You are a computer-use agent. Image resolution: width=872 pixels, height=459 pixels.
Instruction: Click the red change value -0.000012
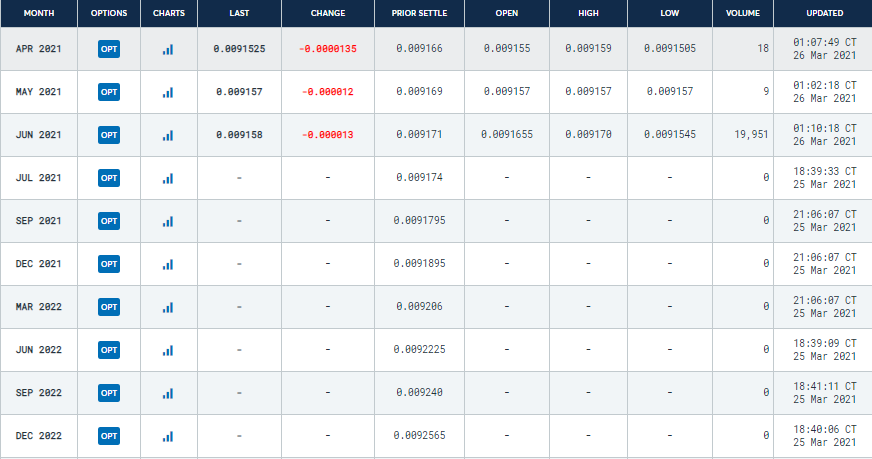[328, 92]
